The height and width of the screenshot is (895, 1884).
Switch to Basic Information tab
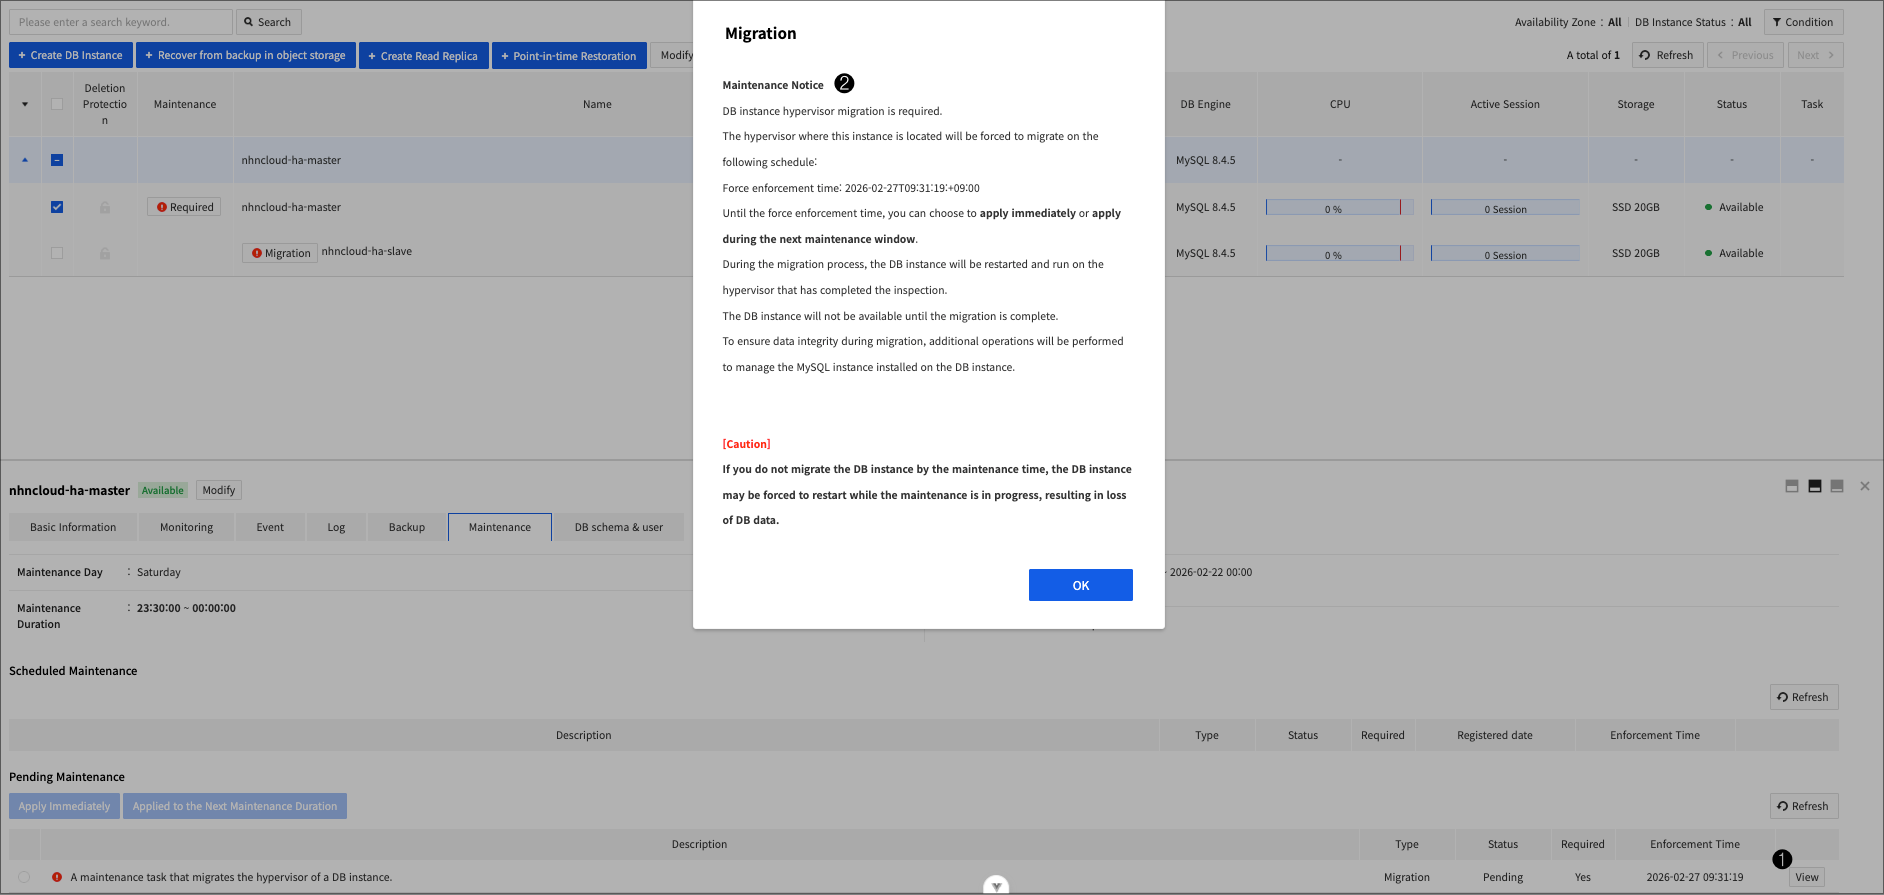(73, 527)
